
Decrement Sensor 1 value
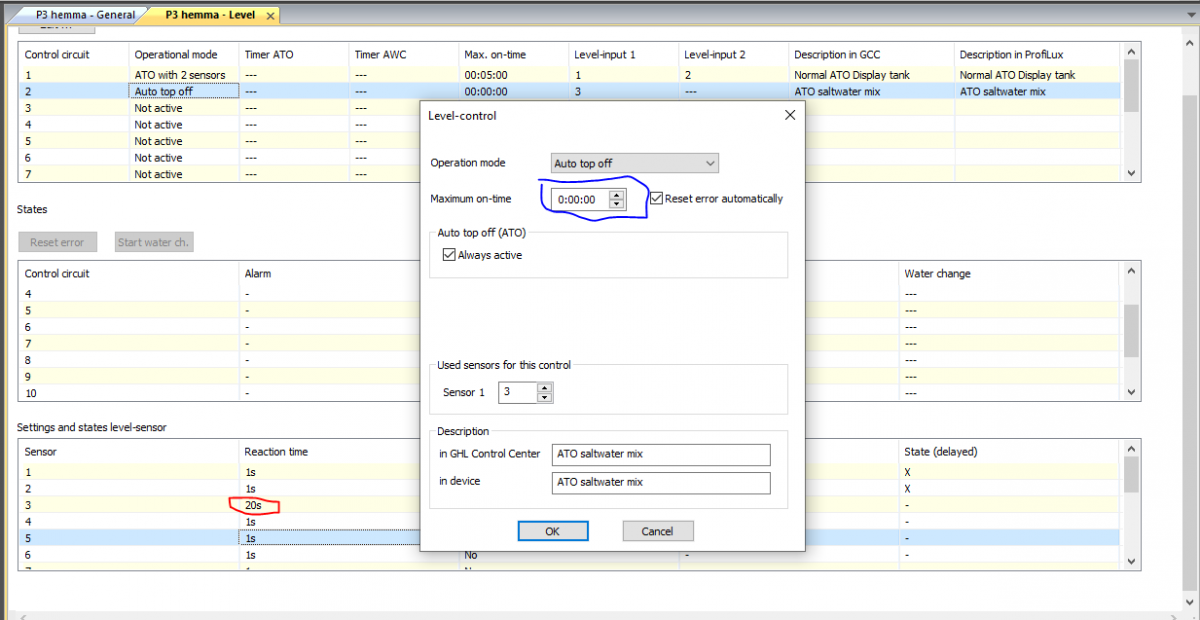coord(545,398)
